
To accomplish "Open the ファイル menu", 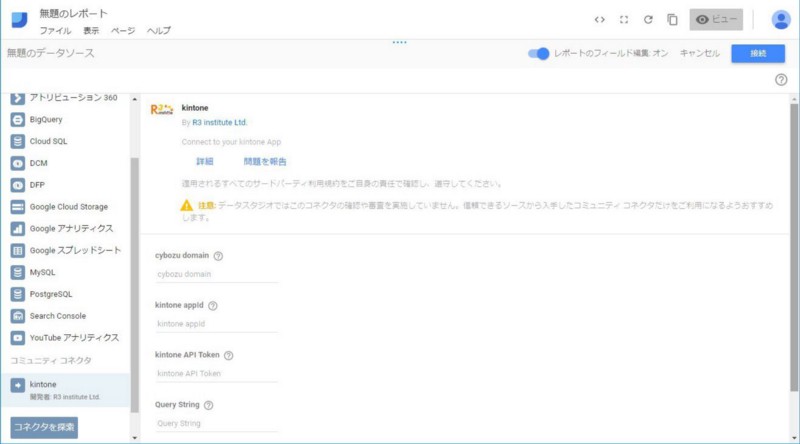I will tap(56, 31).
